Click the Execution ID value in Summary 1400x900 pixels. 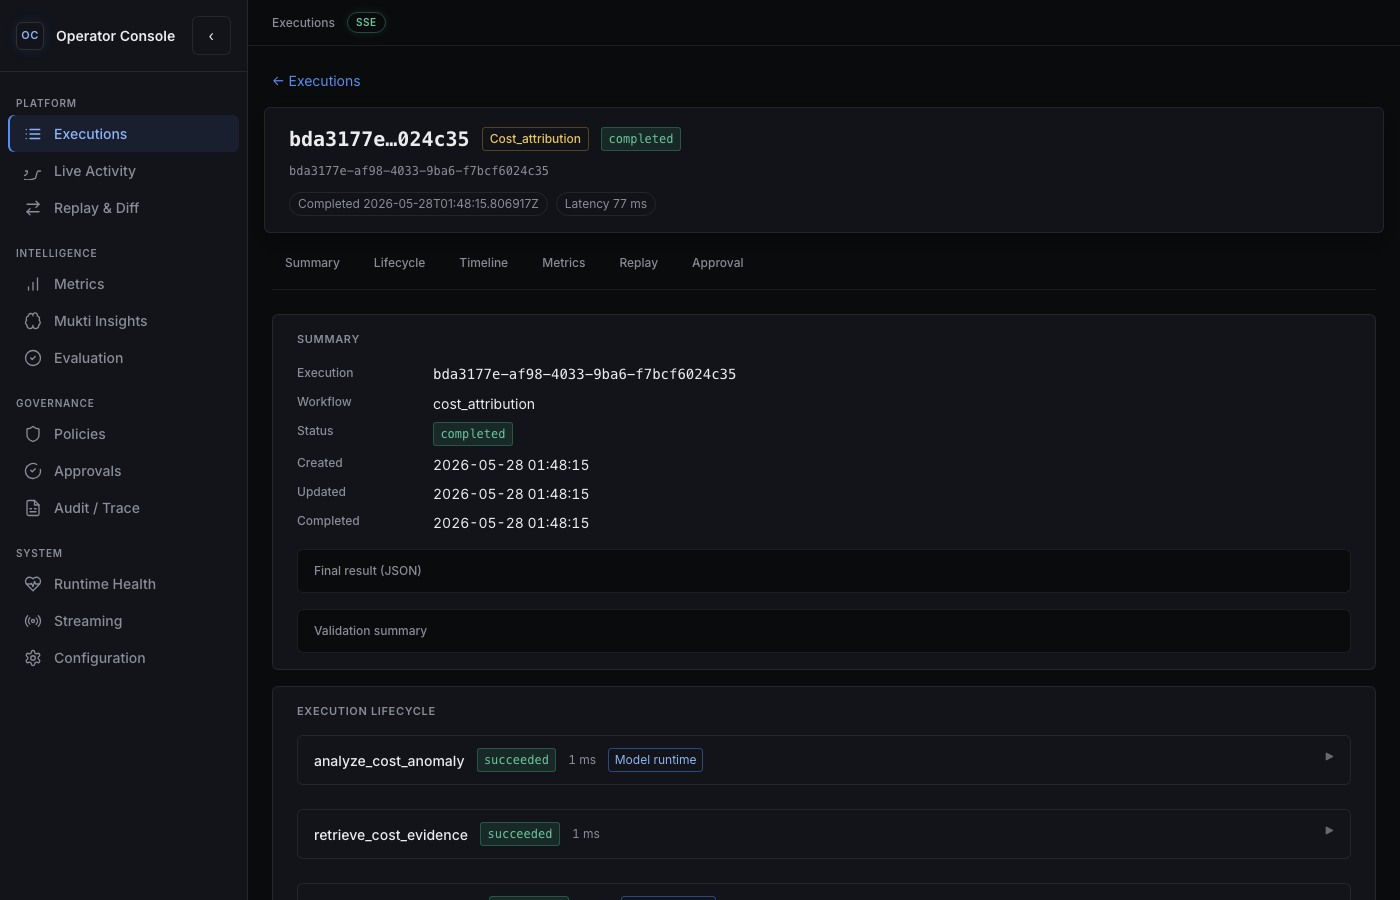[584, 374]
